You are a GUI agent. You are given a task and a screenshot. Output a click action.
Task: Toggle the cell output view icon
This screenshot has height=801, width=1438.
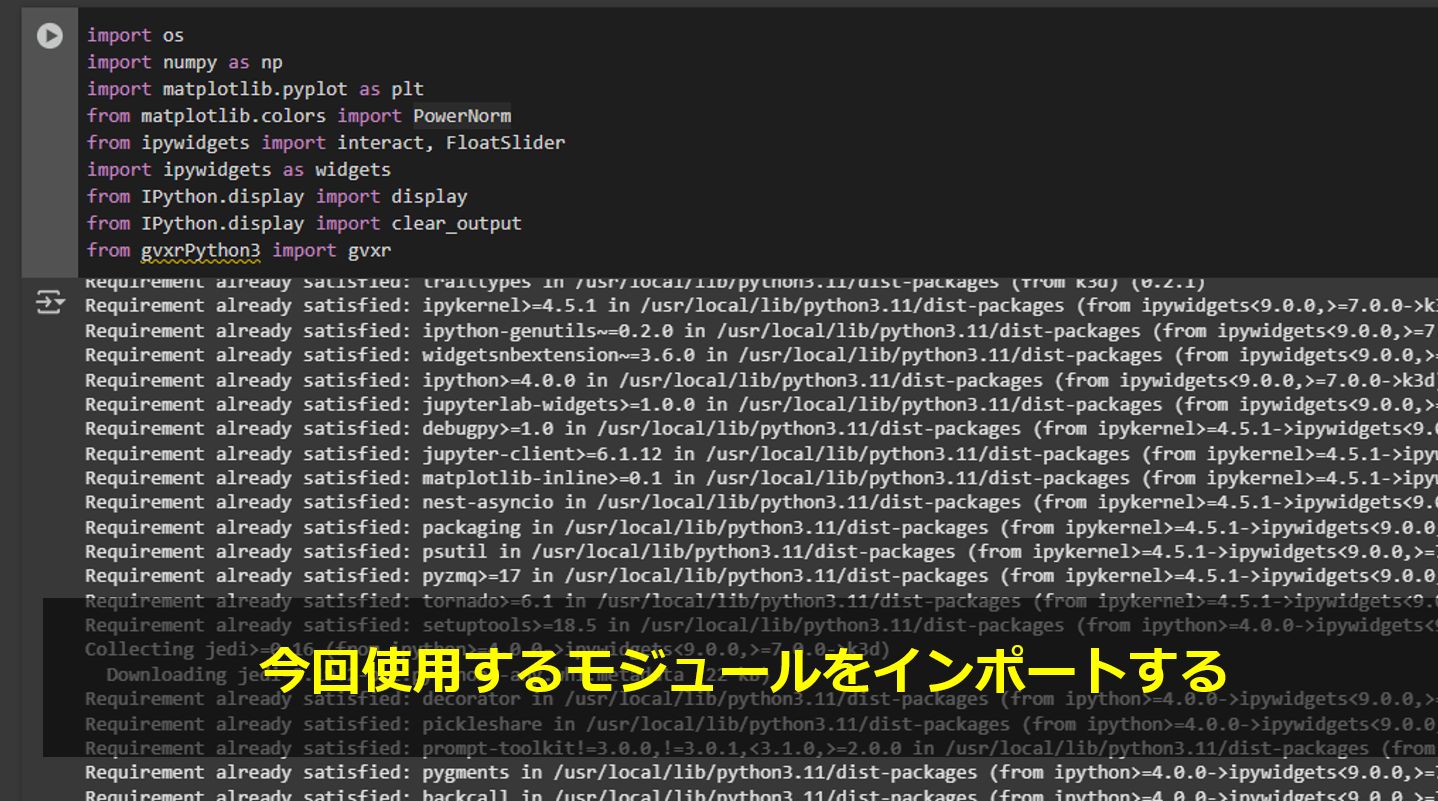point(49,302)
